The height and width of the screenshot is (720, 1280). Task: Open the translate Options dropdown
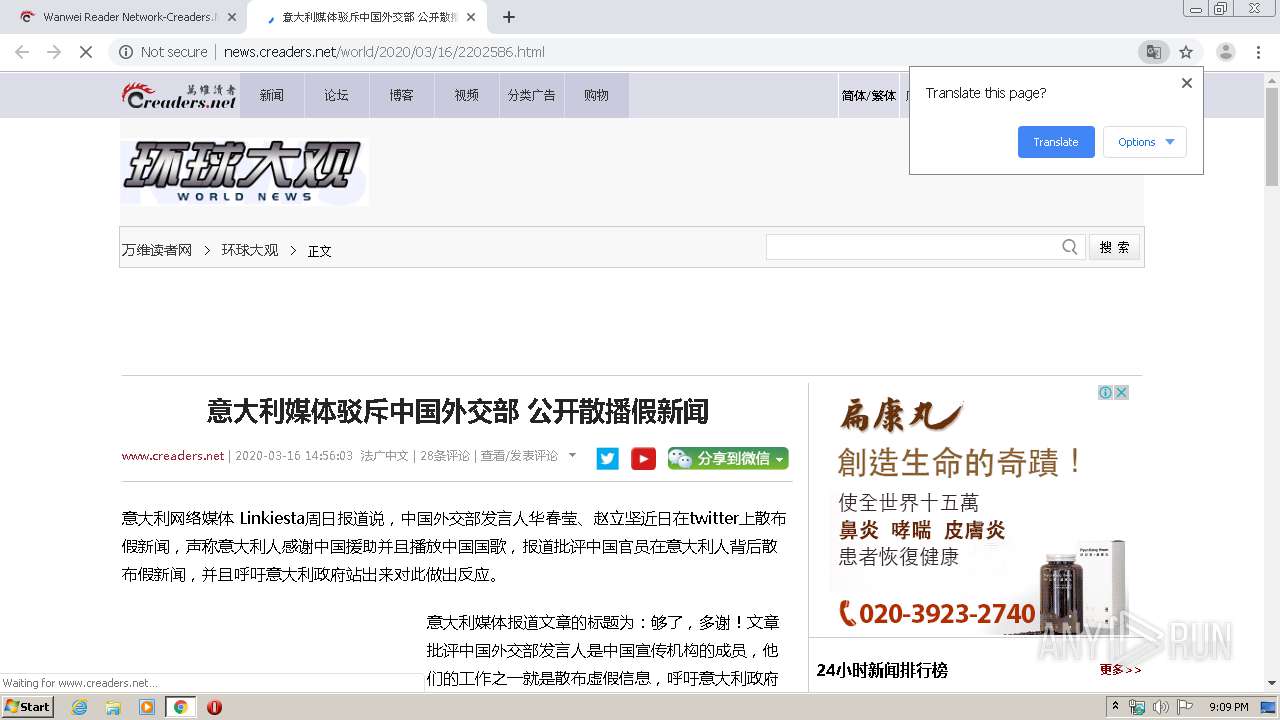pos(1145,142)
